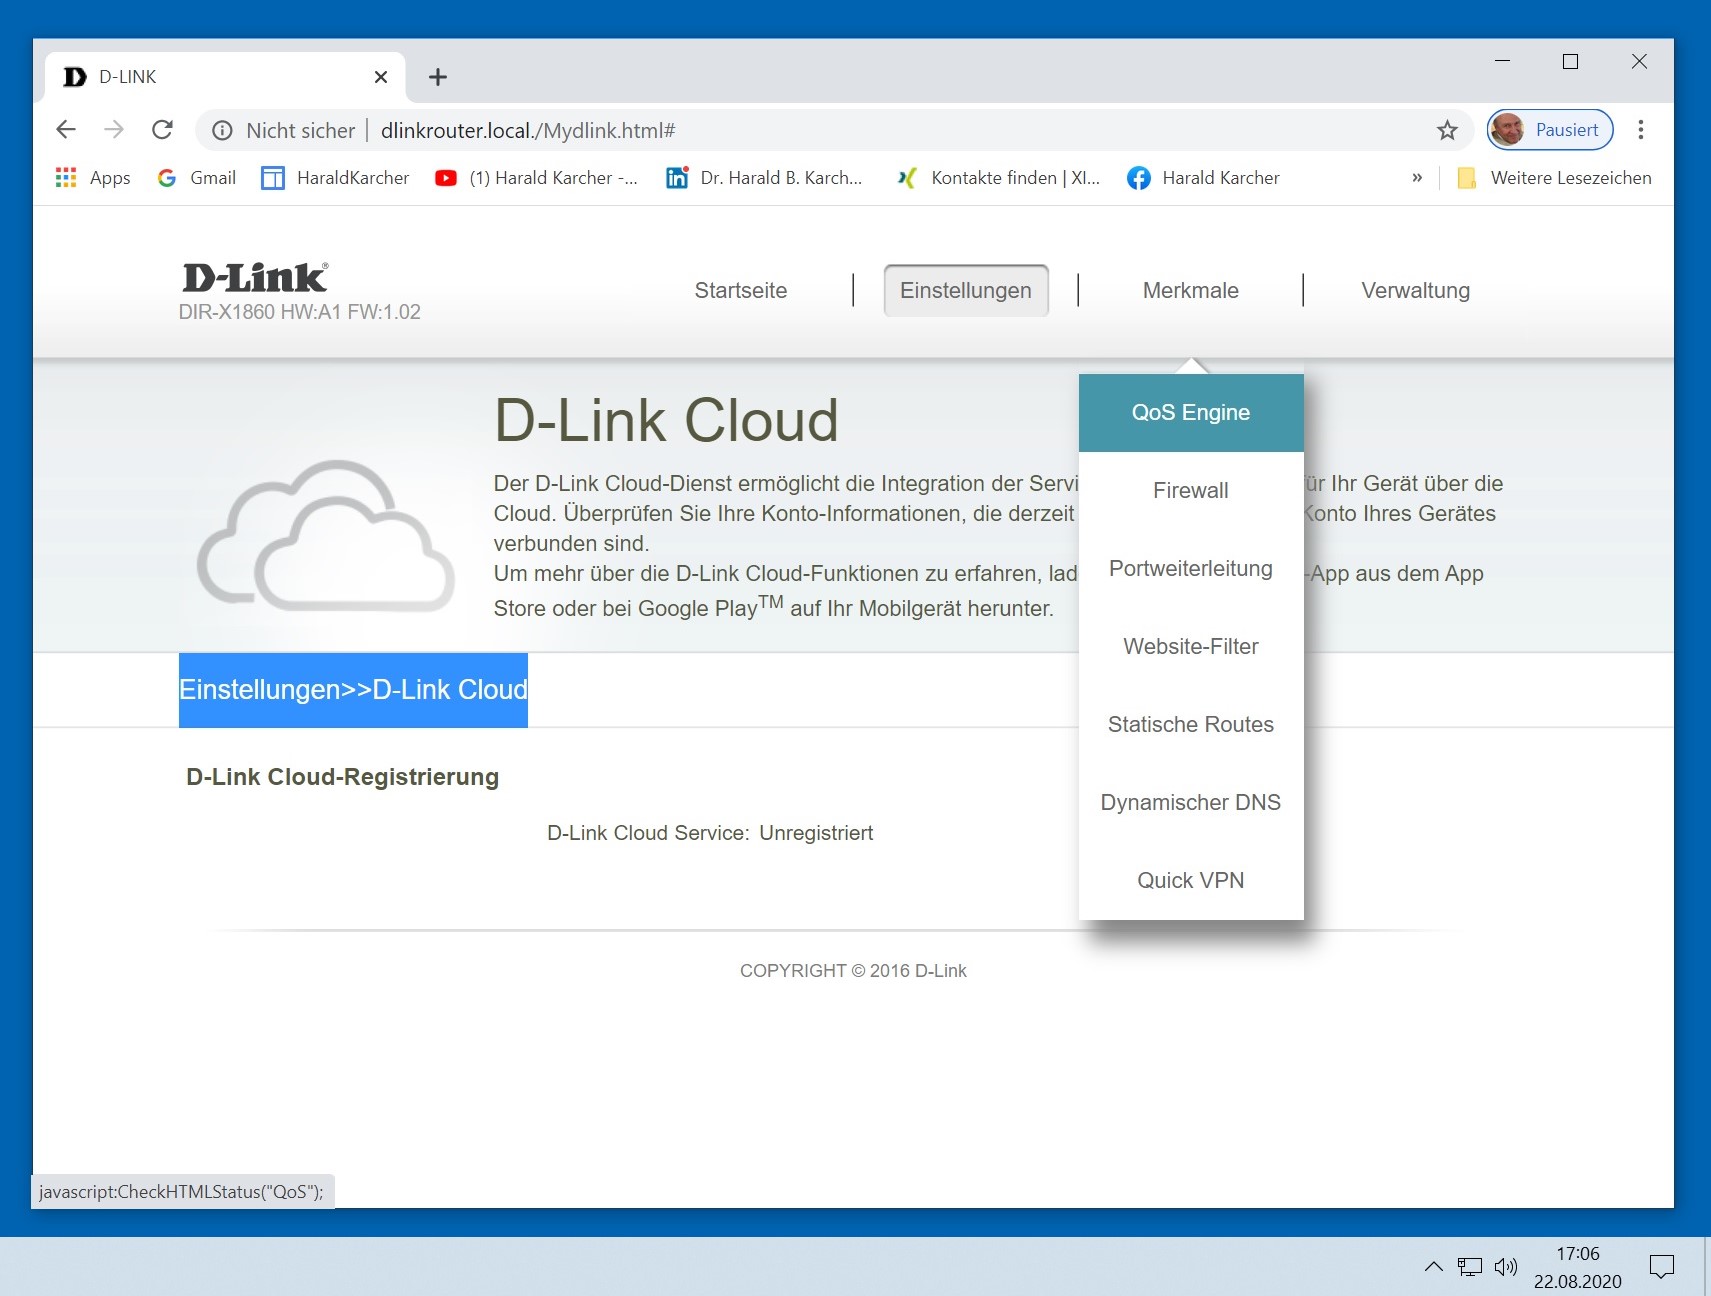Image resolution: width=1711 pixels, height=1296 pixels.
Task: Open the Windows notification center icon
Action: pyautogui.click(x=1661, y=1267)
